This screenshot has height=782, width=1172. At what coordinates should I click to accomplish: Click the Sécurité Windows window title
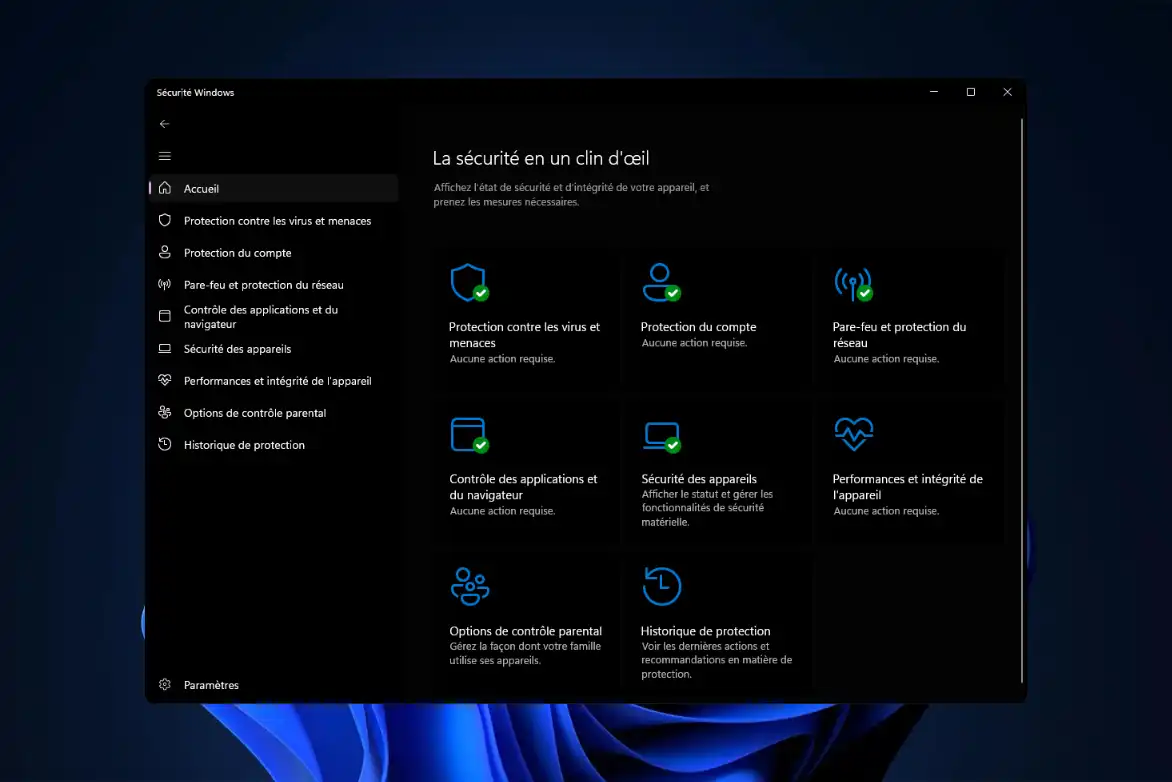click(195, 93)
